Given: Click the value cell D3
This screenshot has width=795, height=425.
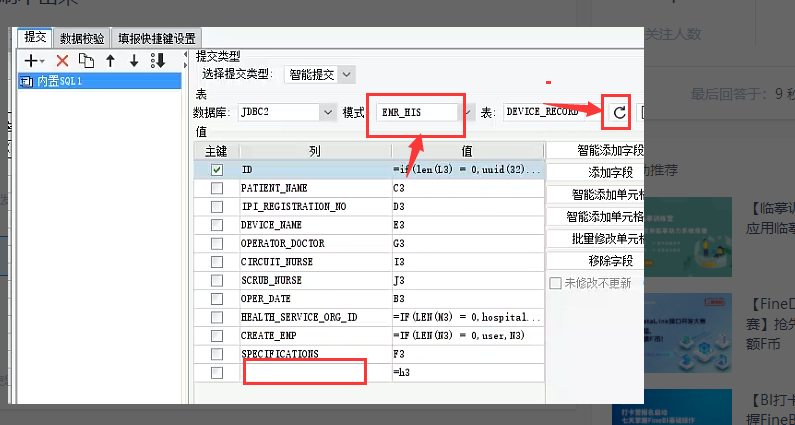Looking at the screenshot, I should tap(468, 206).
